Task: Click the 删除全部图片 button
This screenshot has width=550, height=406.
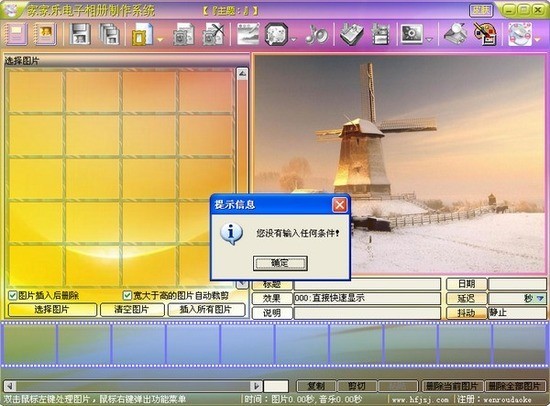Action: pyautogui.click(x=515, y=386)
